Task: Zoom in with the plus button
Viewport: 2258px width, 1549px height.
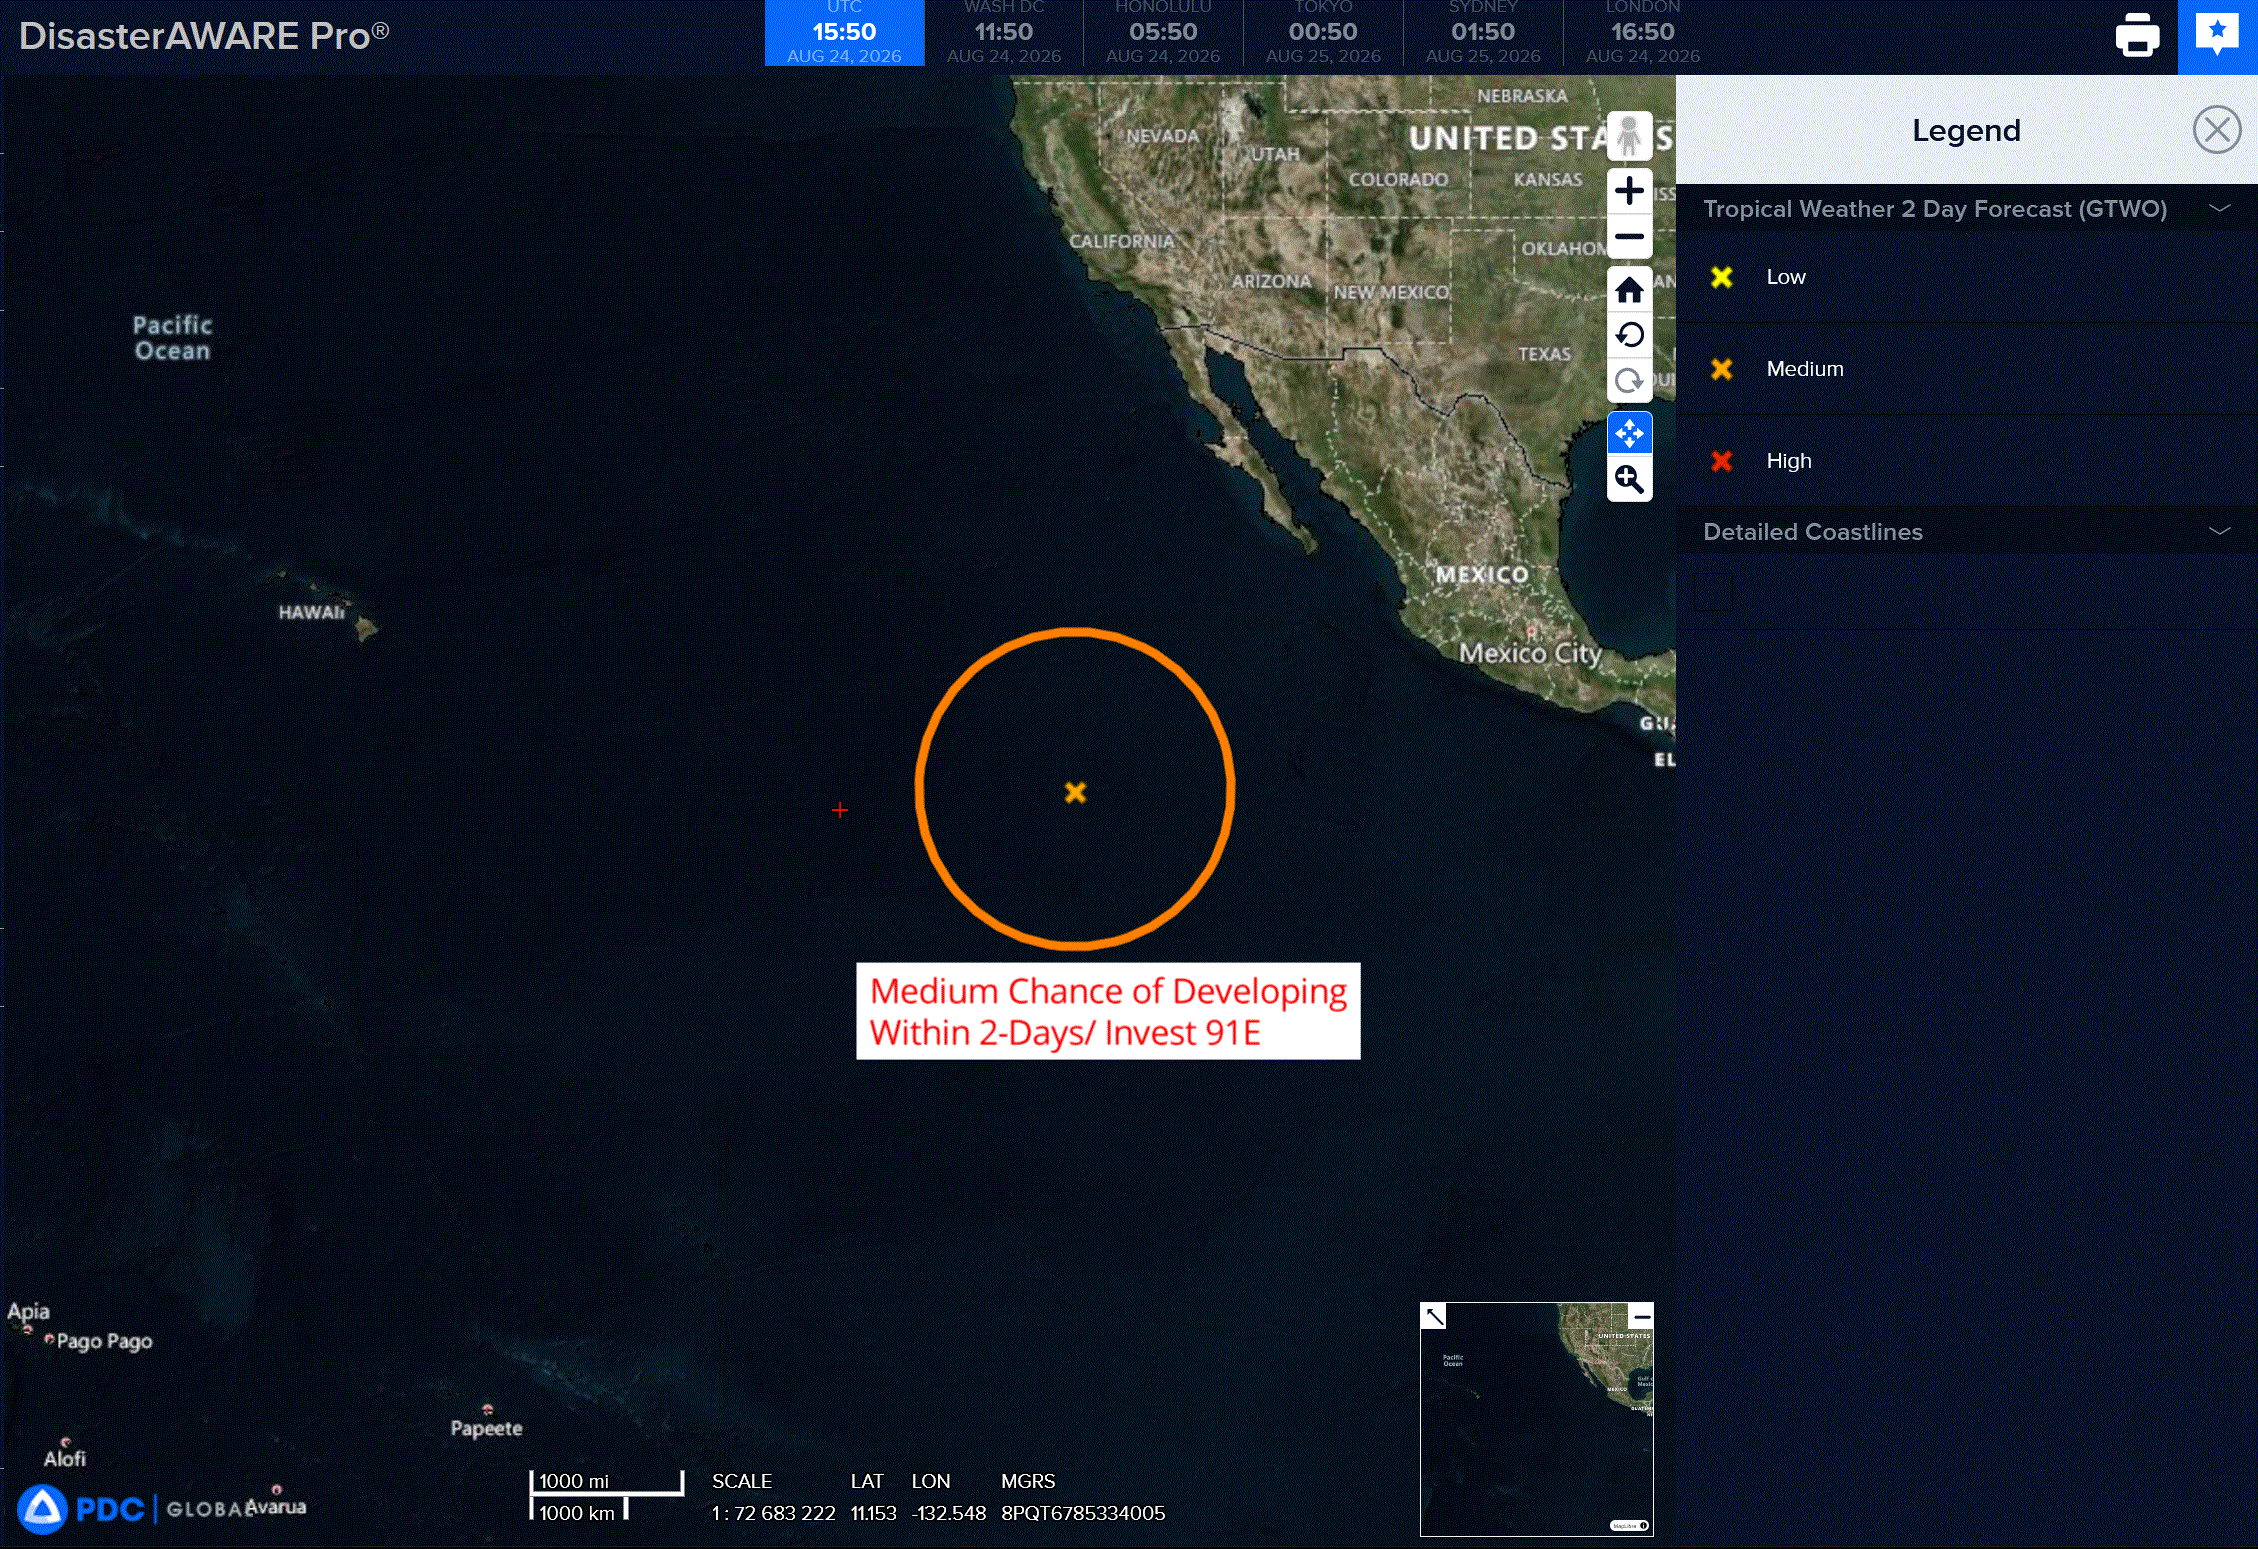Action: click(x=1629, y=190)
